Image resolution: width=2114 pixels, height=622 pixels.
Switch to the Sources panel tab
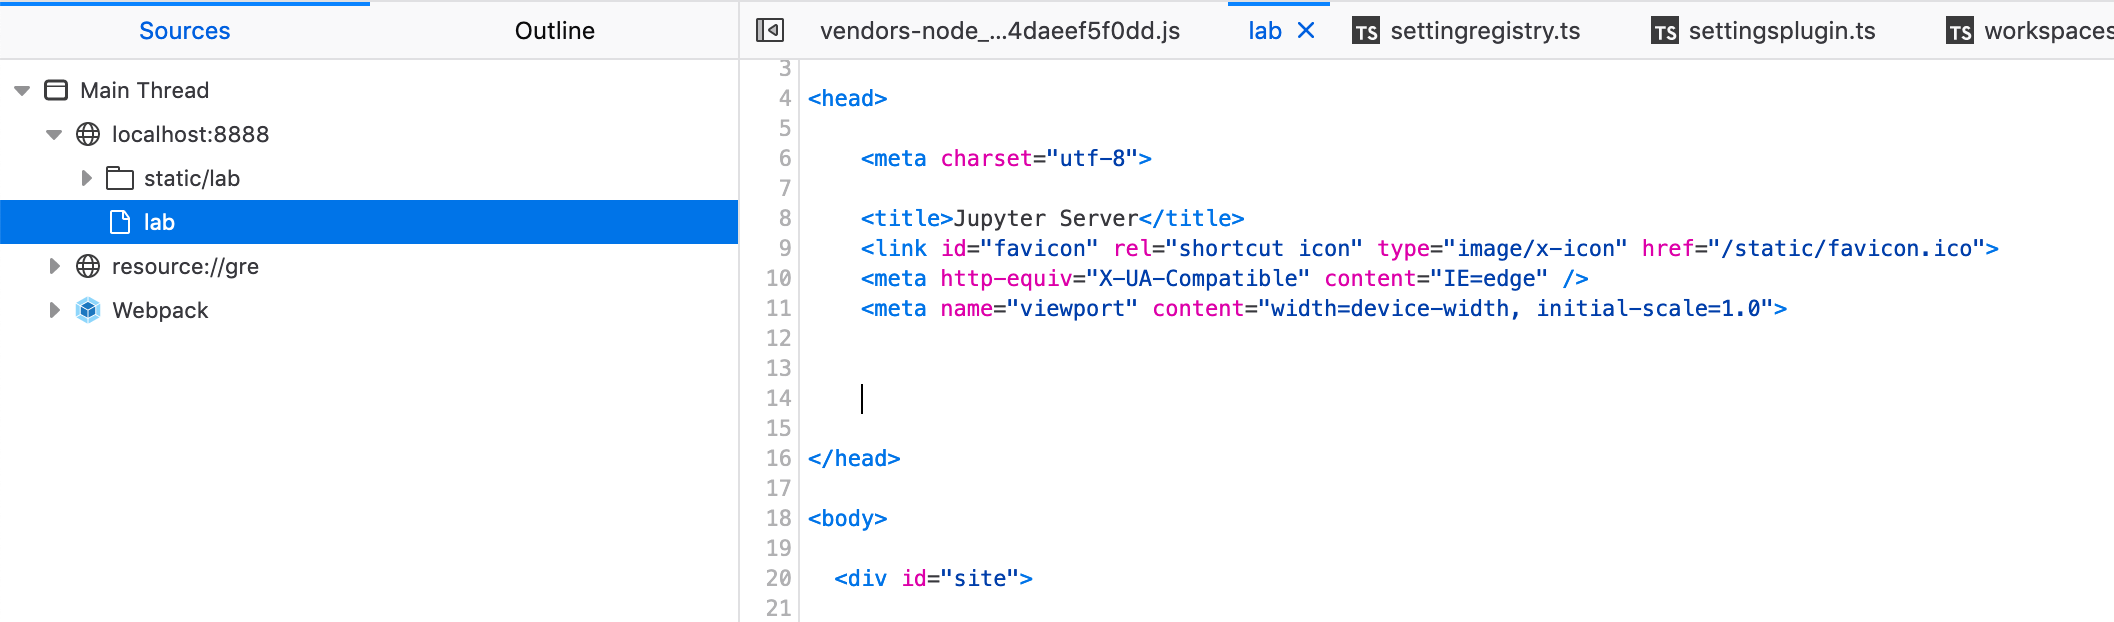click(185, 31)
